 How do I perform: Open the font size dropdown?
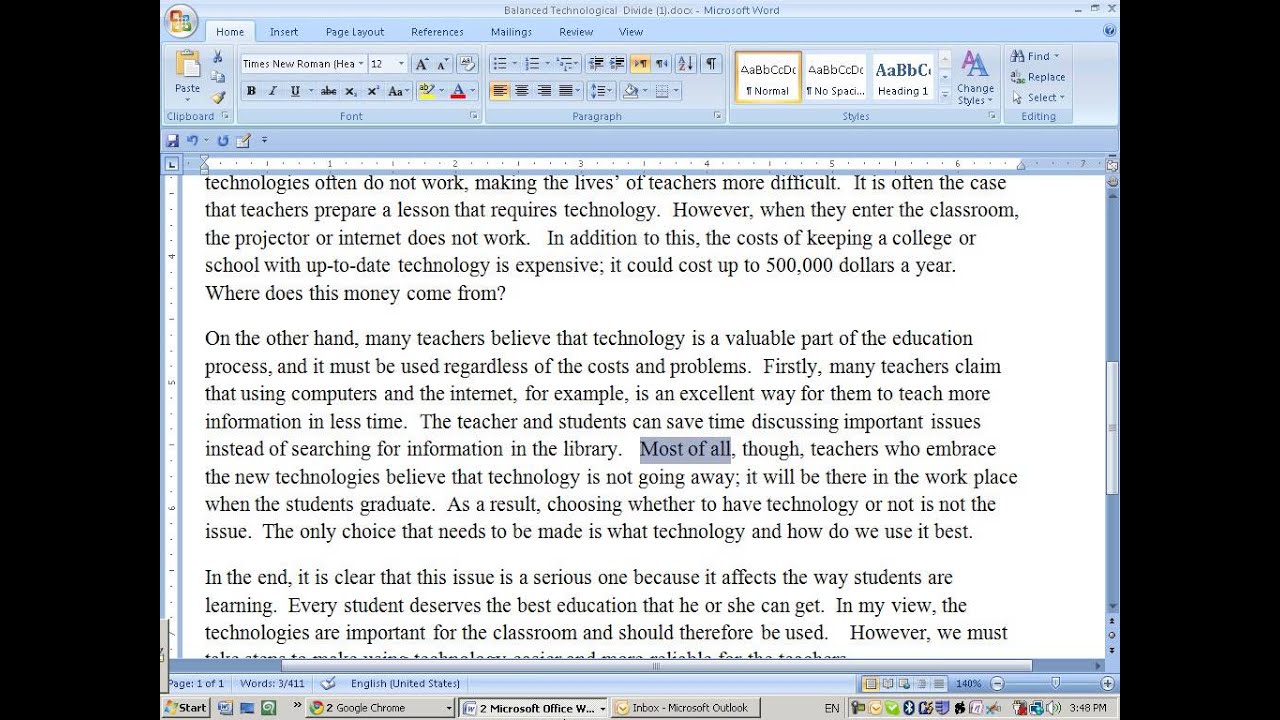coord(401,63)
